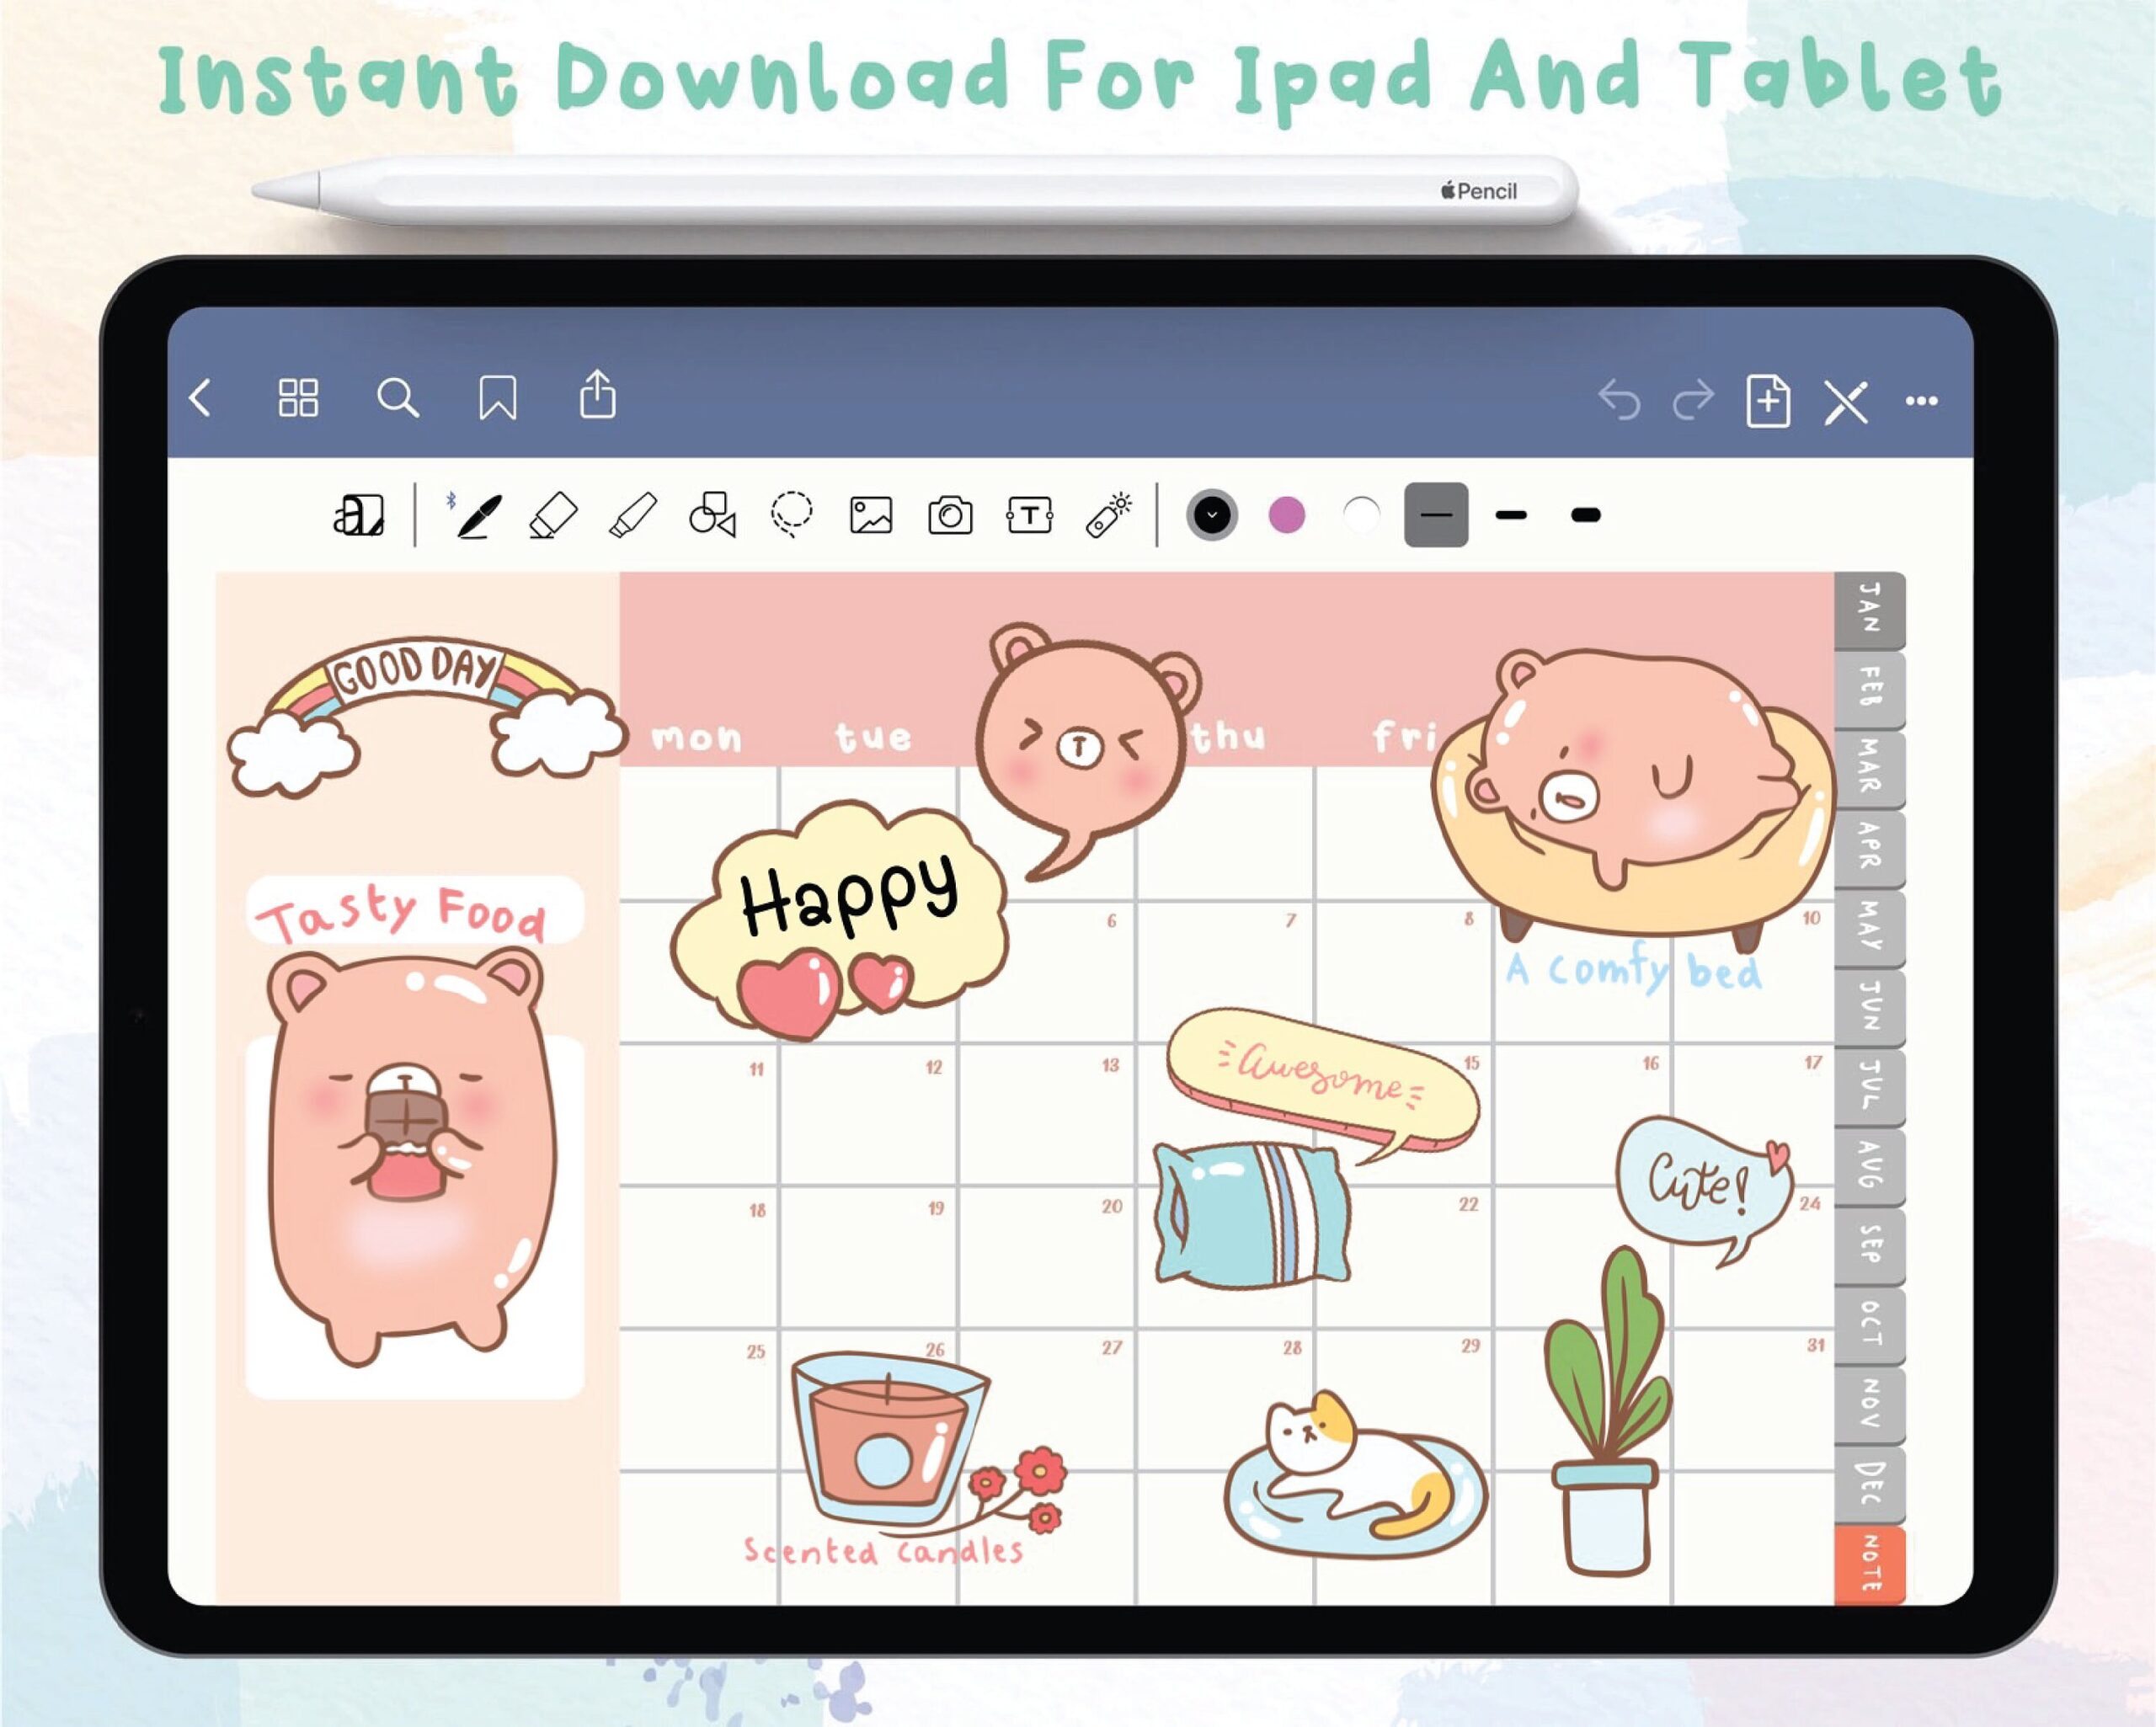Tap the calendar cell for day 27
The image size is (2156, 1727).
pos(1046,1399)
